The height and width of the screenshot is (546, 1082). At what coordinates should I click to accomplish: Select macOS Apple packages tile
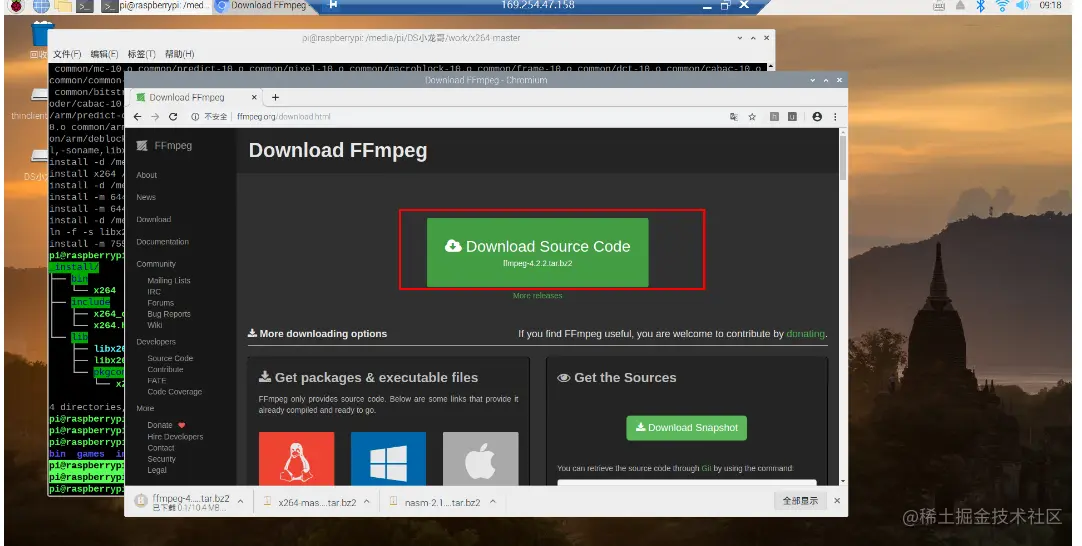click(480, 458)
